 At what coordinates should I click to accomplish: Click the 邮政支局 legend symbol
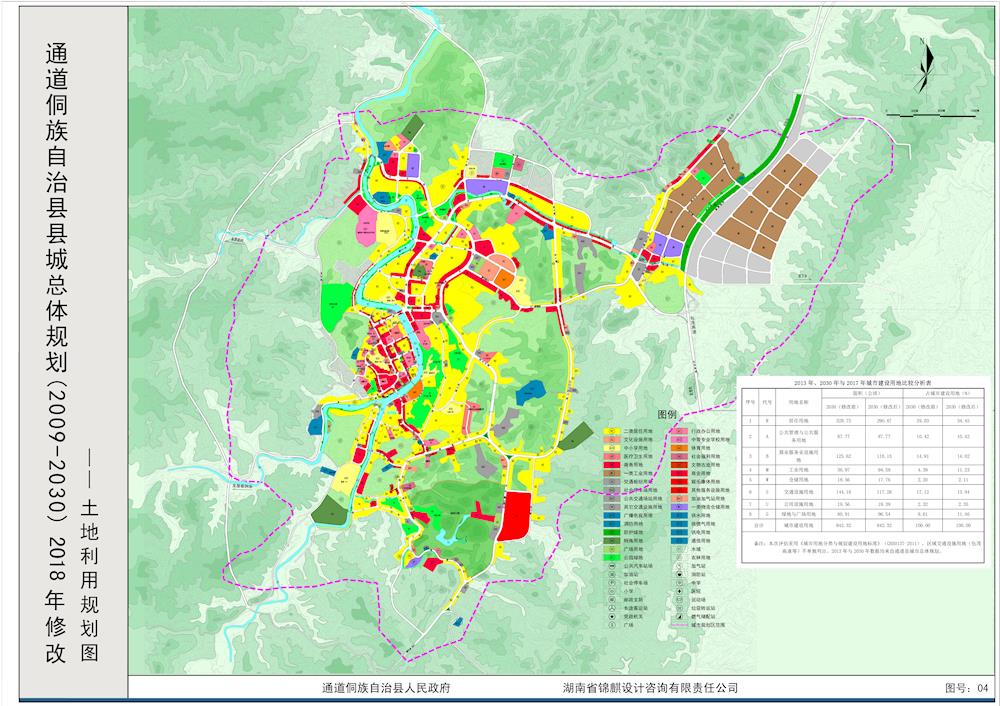tap(612, 599)
